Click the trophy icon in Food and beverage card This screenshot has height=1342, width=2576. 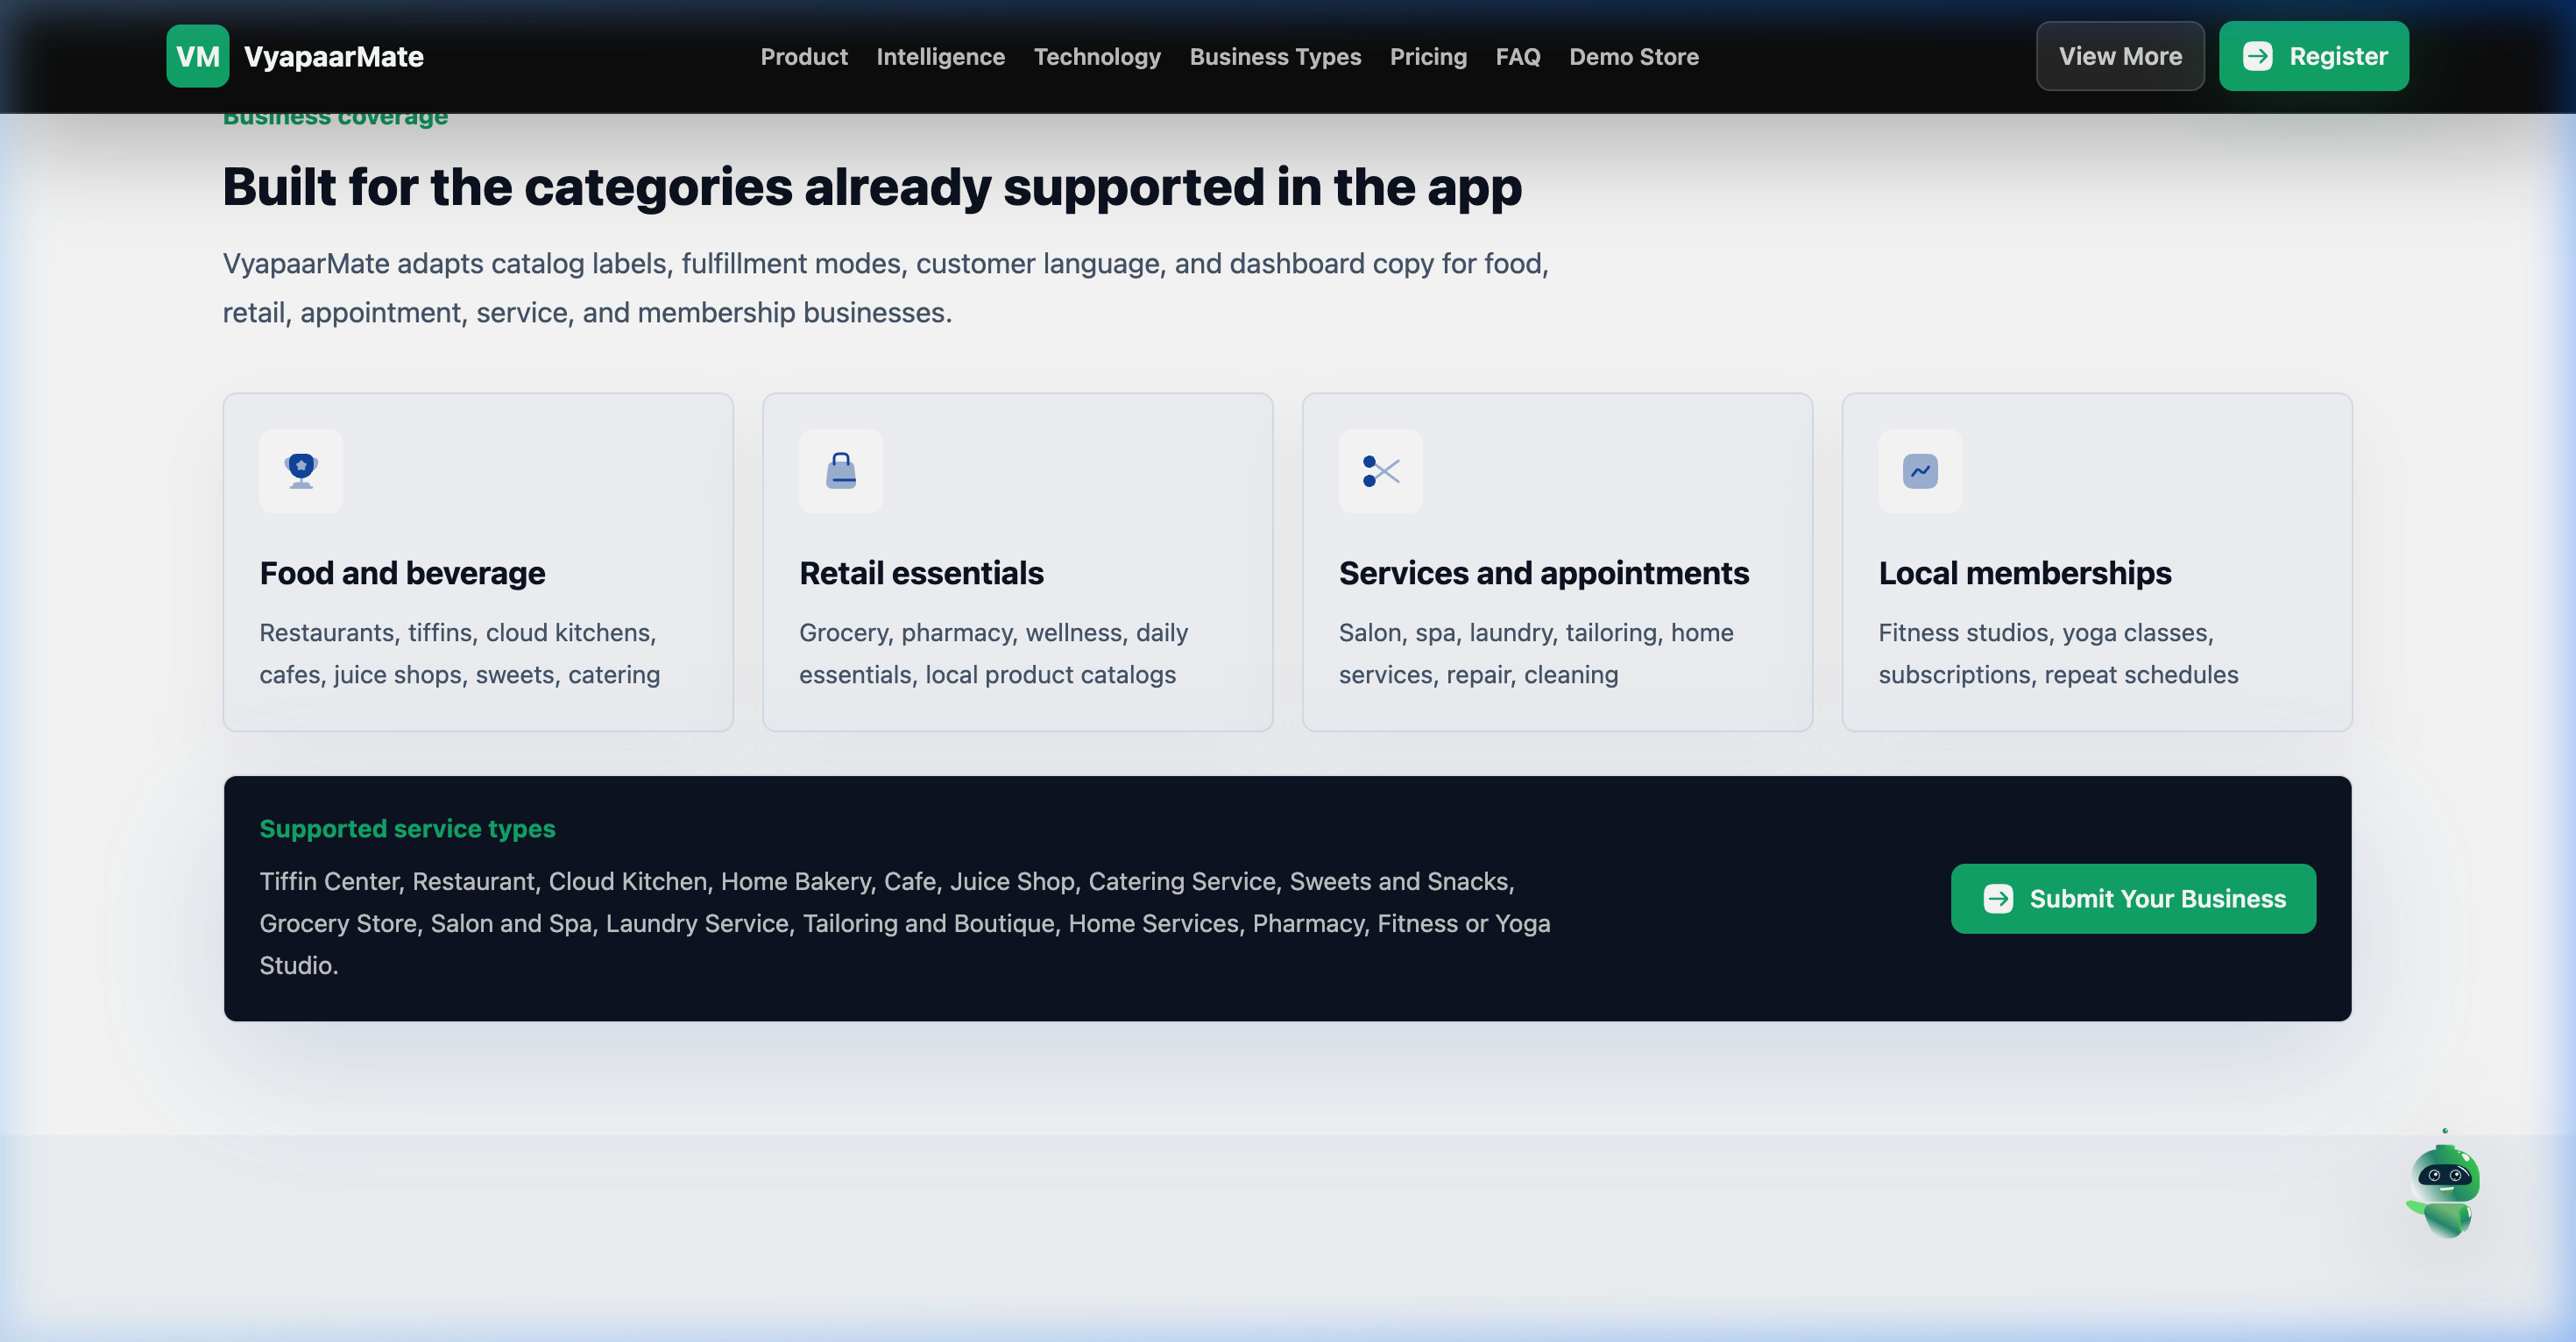301,471
